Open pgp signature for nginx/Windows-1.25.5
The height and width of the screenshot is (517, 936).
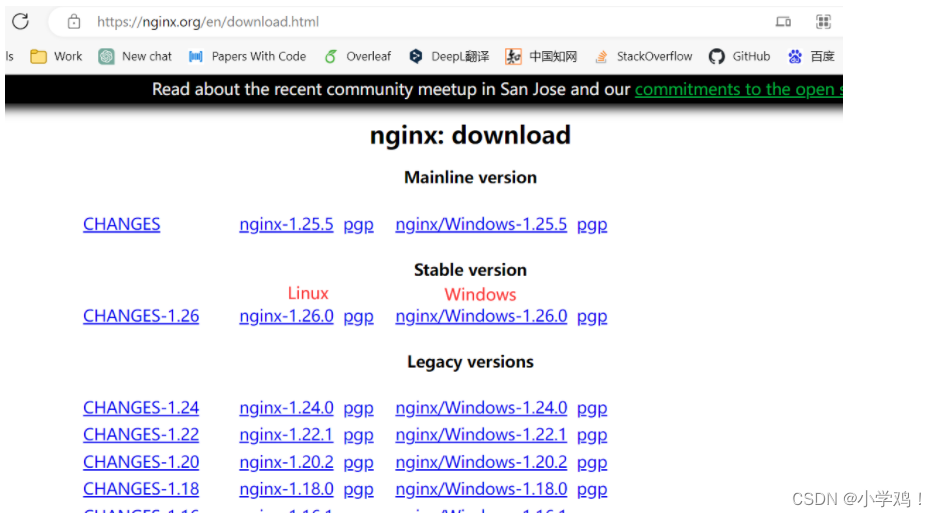pos(592,226)
